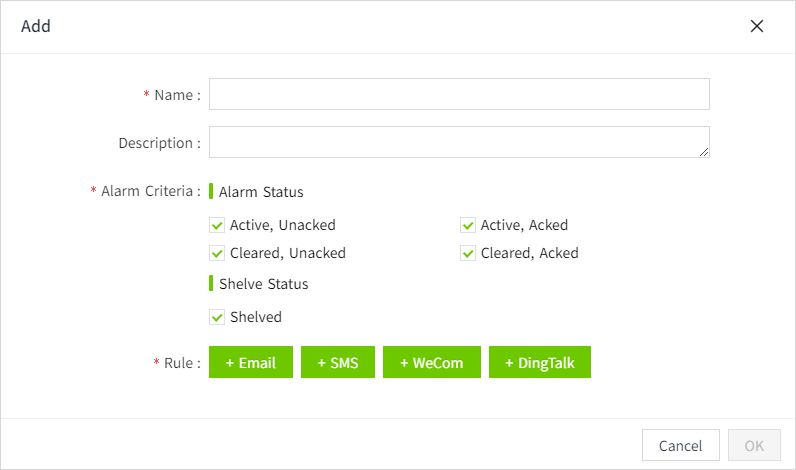Add an SMS notification rule
Image resolution: width=796 pixels, height=470 pixels.
pyautogui.click(x=338, y=362)
